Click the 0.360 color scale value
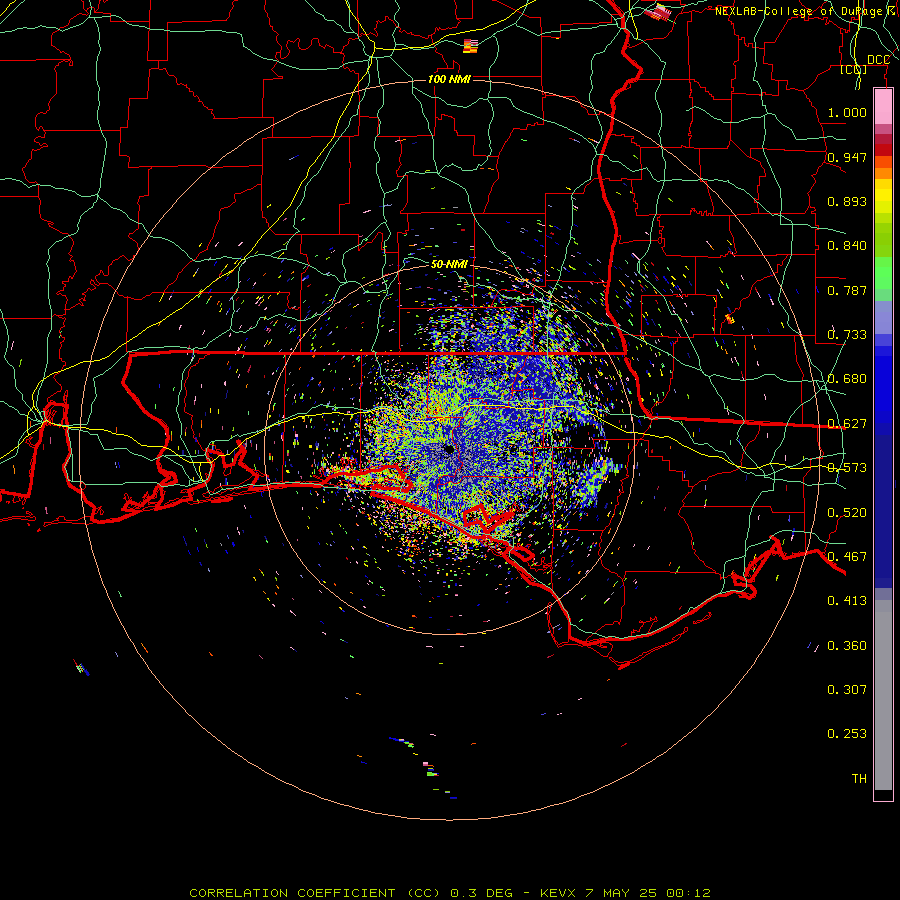Image resolution: width=900 pixels, height=900 pixels. [847, 646]
